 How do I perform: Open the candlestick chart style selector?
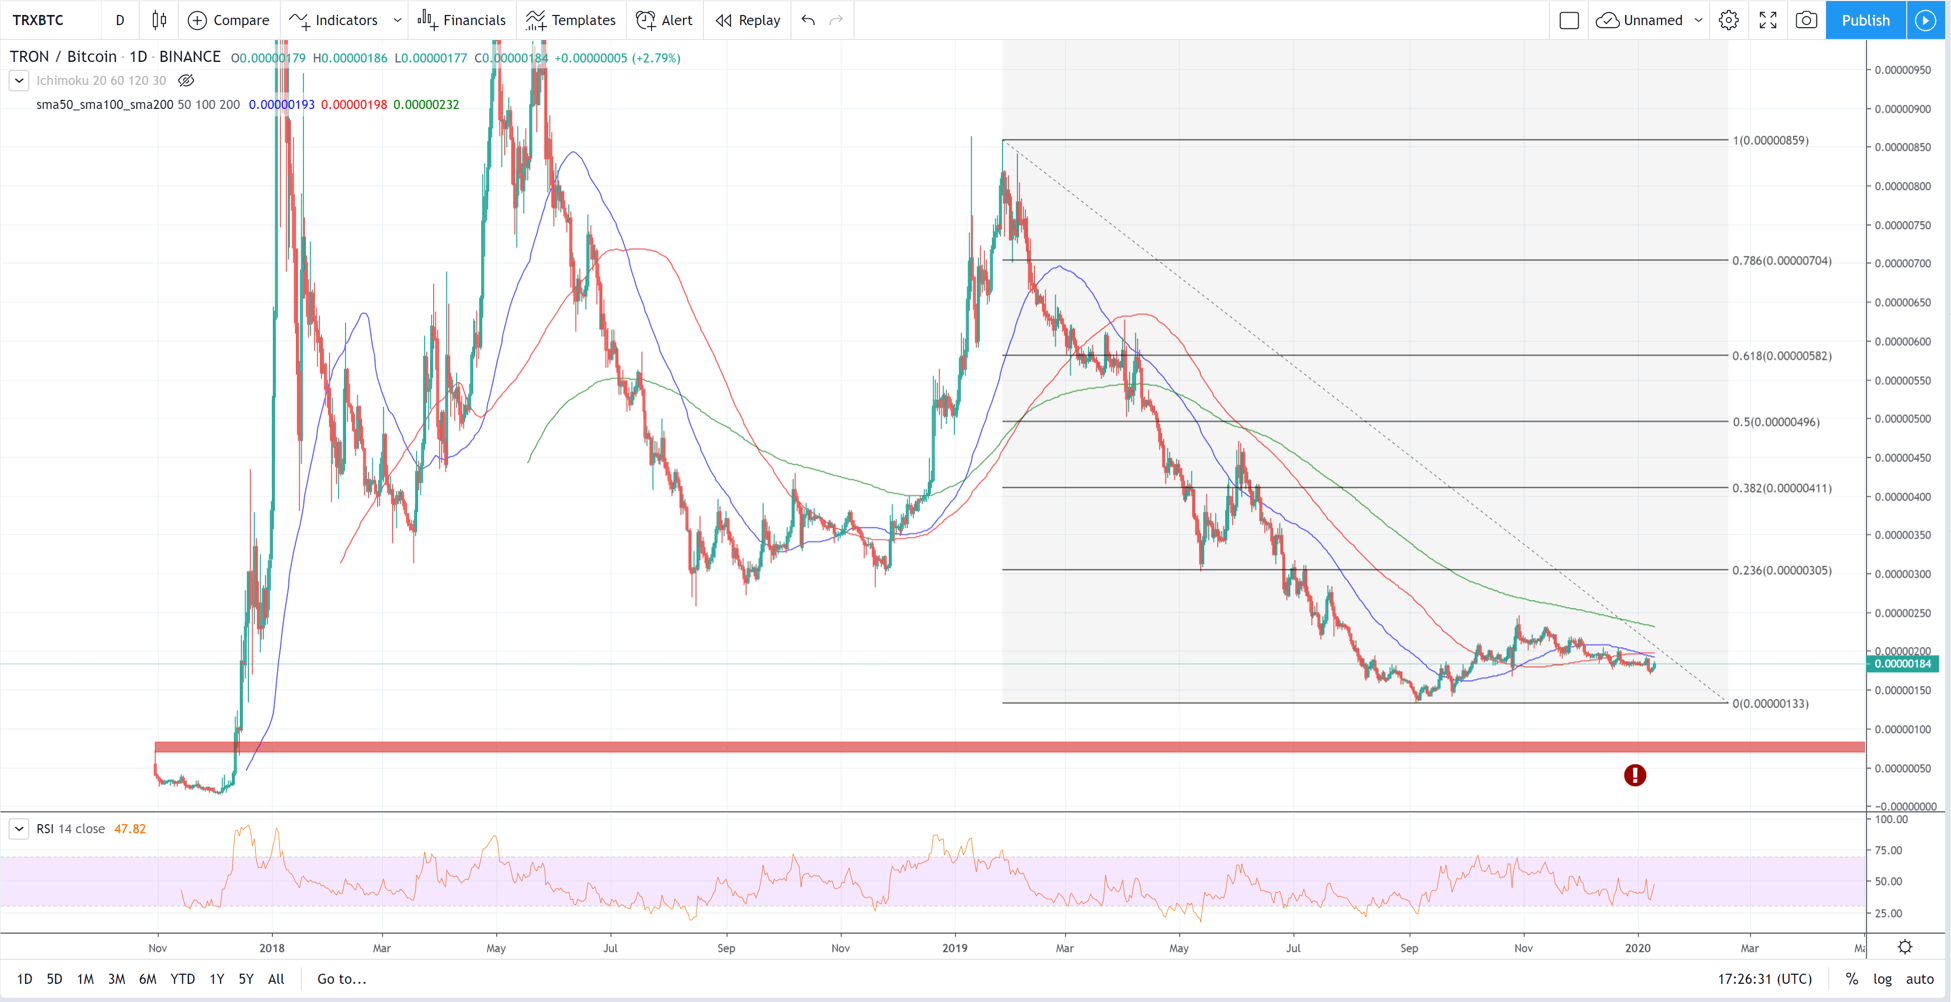tap(159, 20)
